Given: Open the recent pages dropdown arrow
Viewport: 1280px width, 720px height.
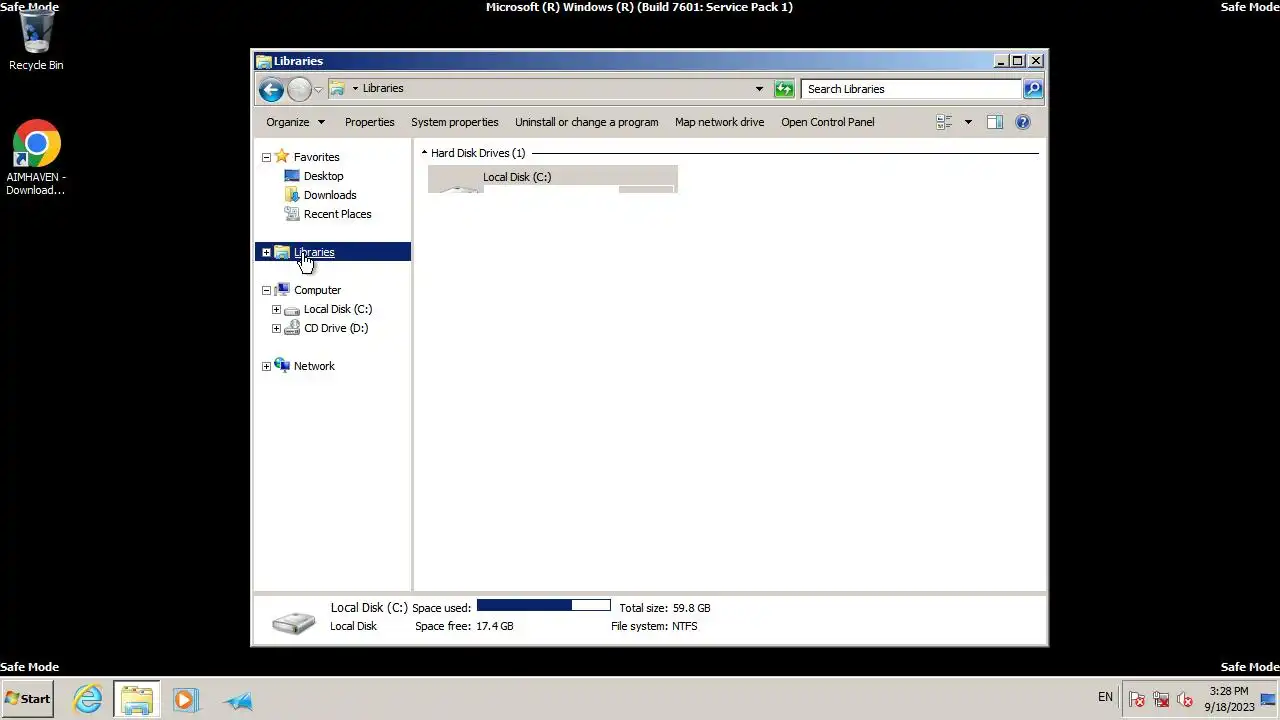Looking at the screenshot, I should point(319,90).
